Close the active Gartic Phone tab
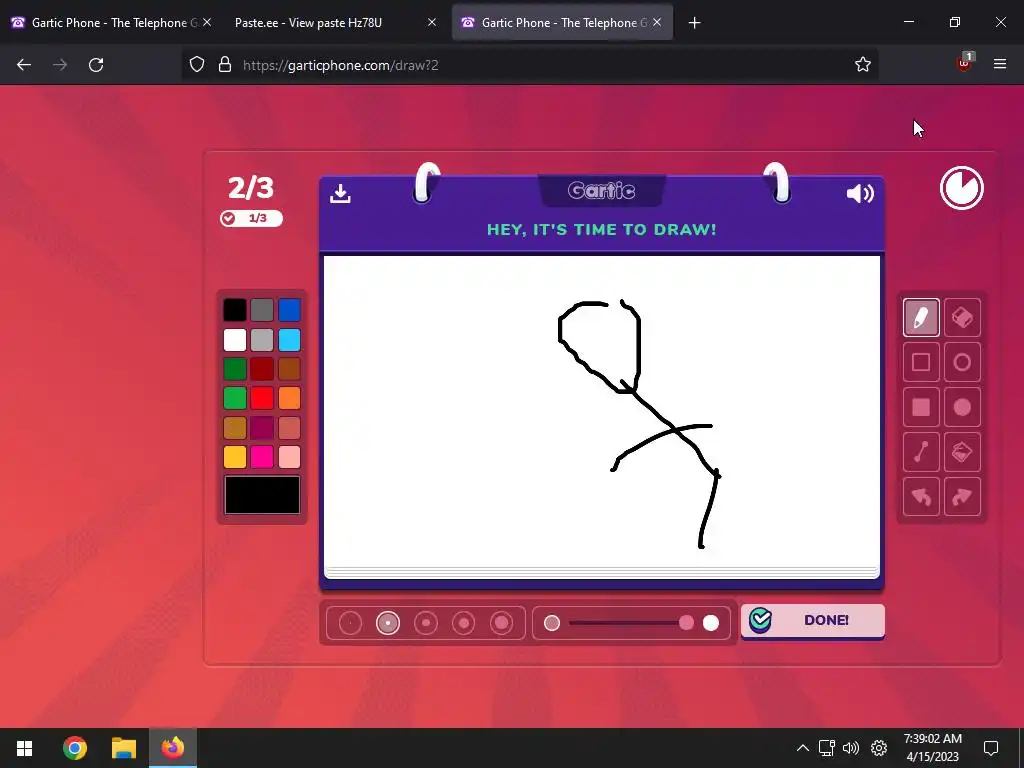The height and width of the screenshot is (768, 1024). [657, 22]
